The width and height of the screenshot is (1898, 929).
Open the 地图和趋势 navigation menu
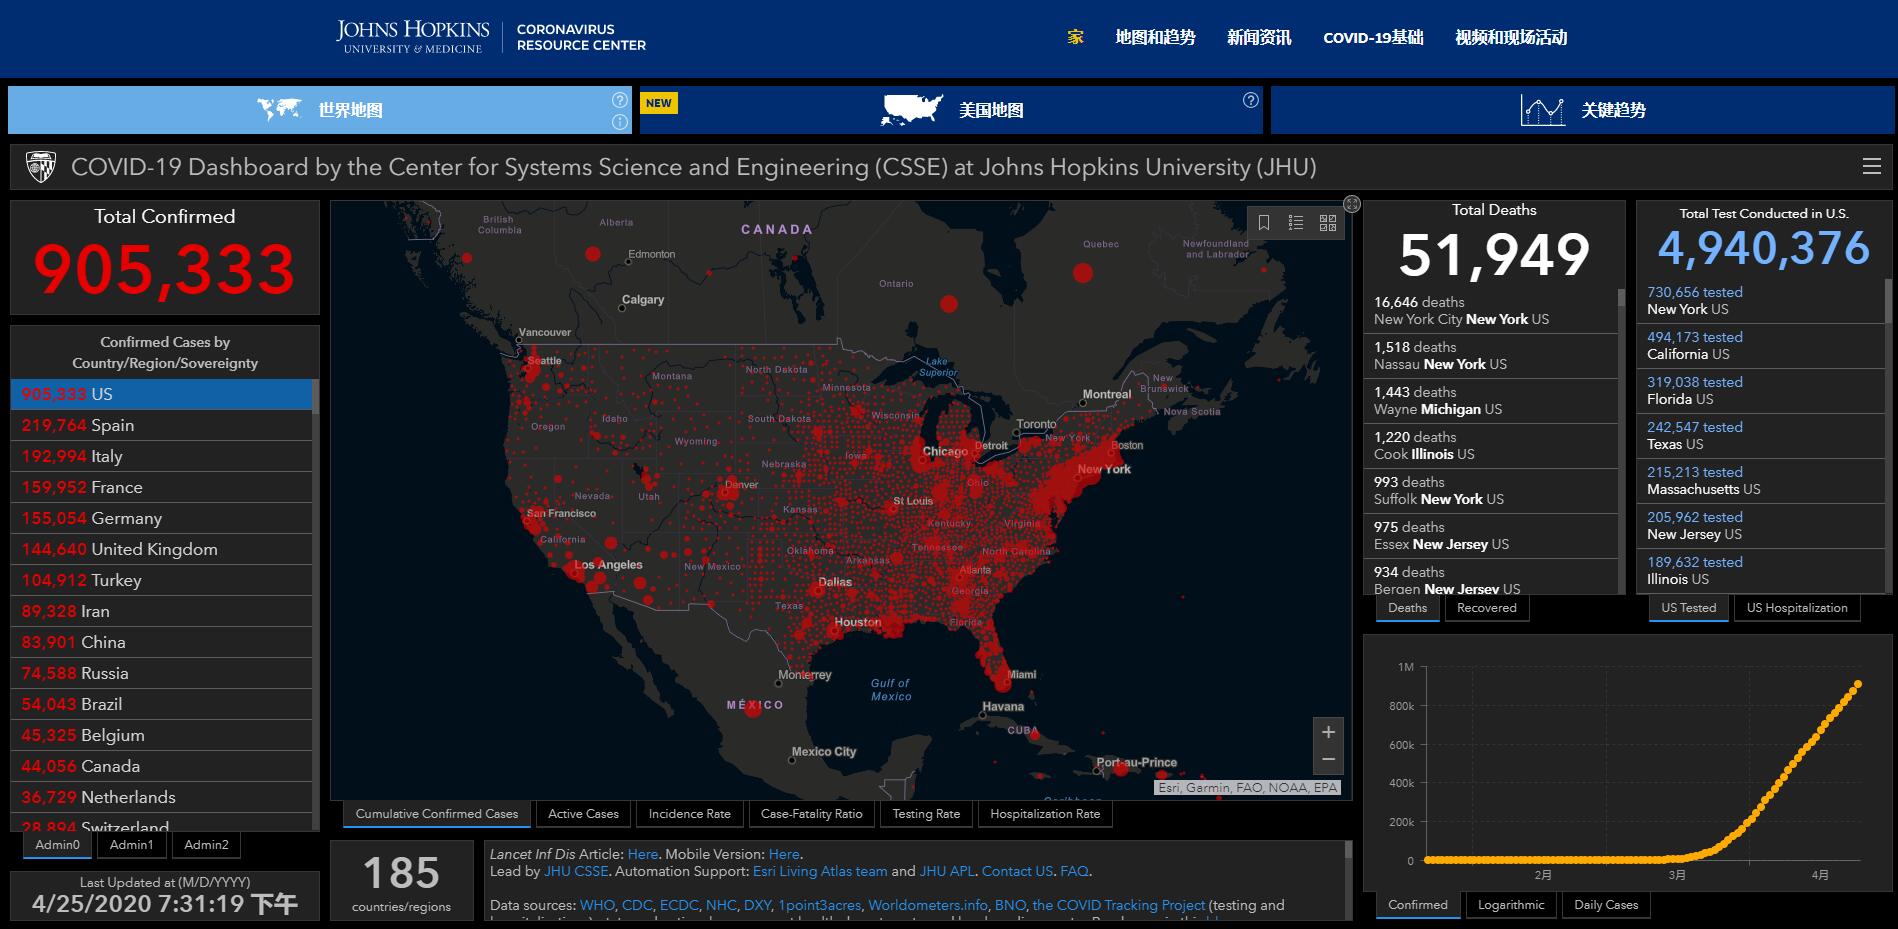[x=1155, y=38]
